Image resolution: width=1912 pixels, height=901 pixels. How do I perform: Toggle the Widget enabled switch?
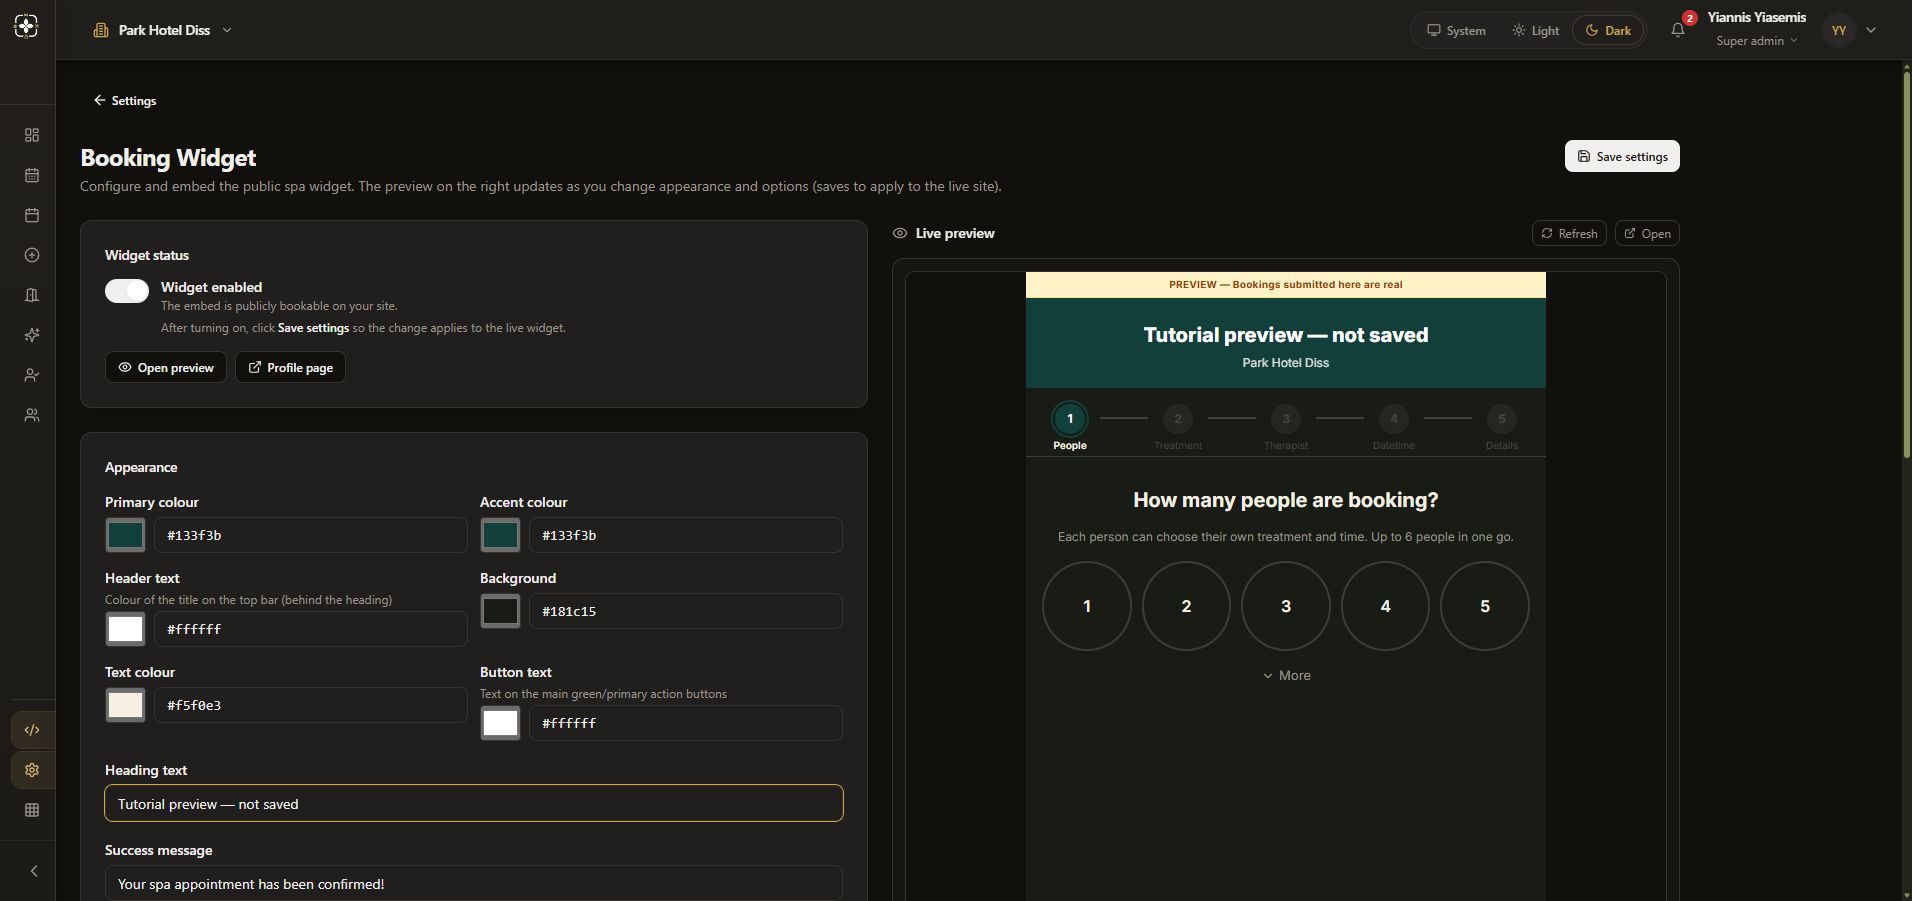pyautogui.click(x=127, y=290)
